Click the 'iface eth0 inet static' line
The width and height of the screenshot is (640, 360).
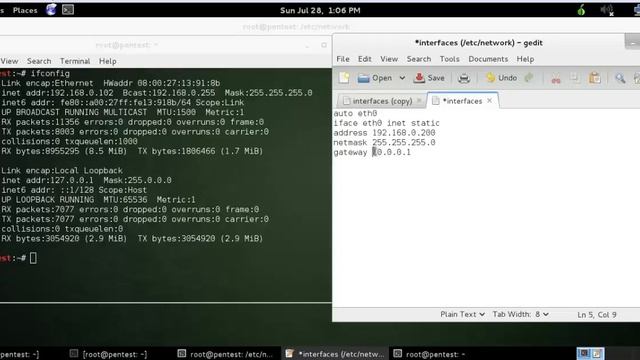tap(387, 123)
